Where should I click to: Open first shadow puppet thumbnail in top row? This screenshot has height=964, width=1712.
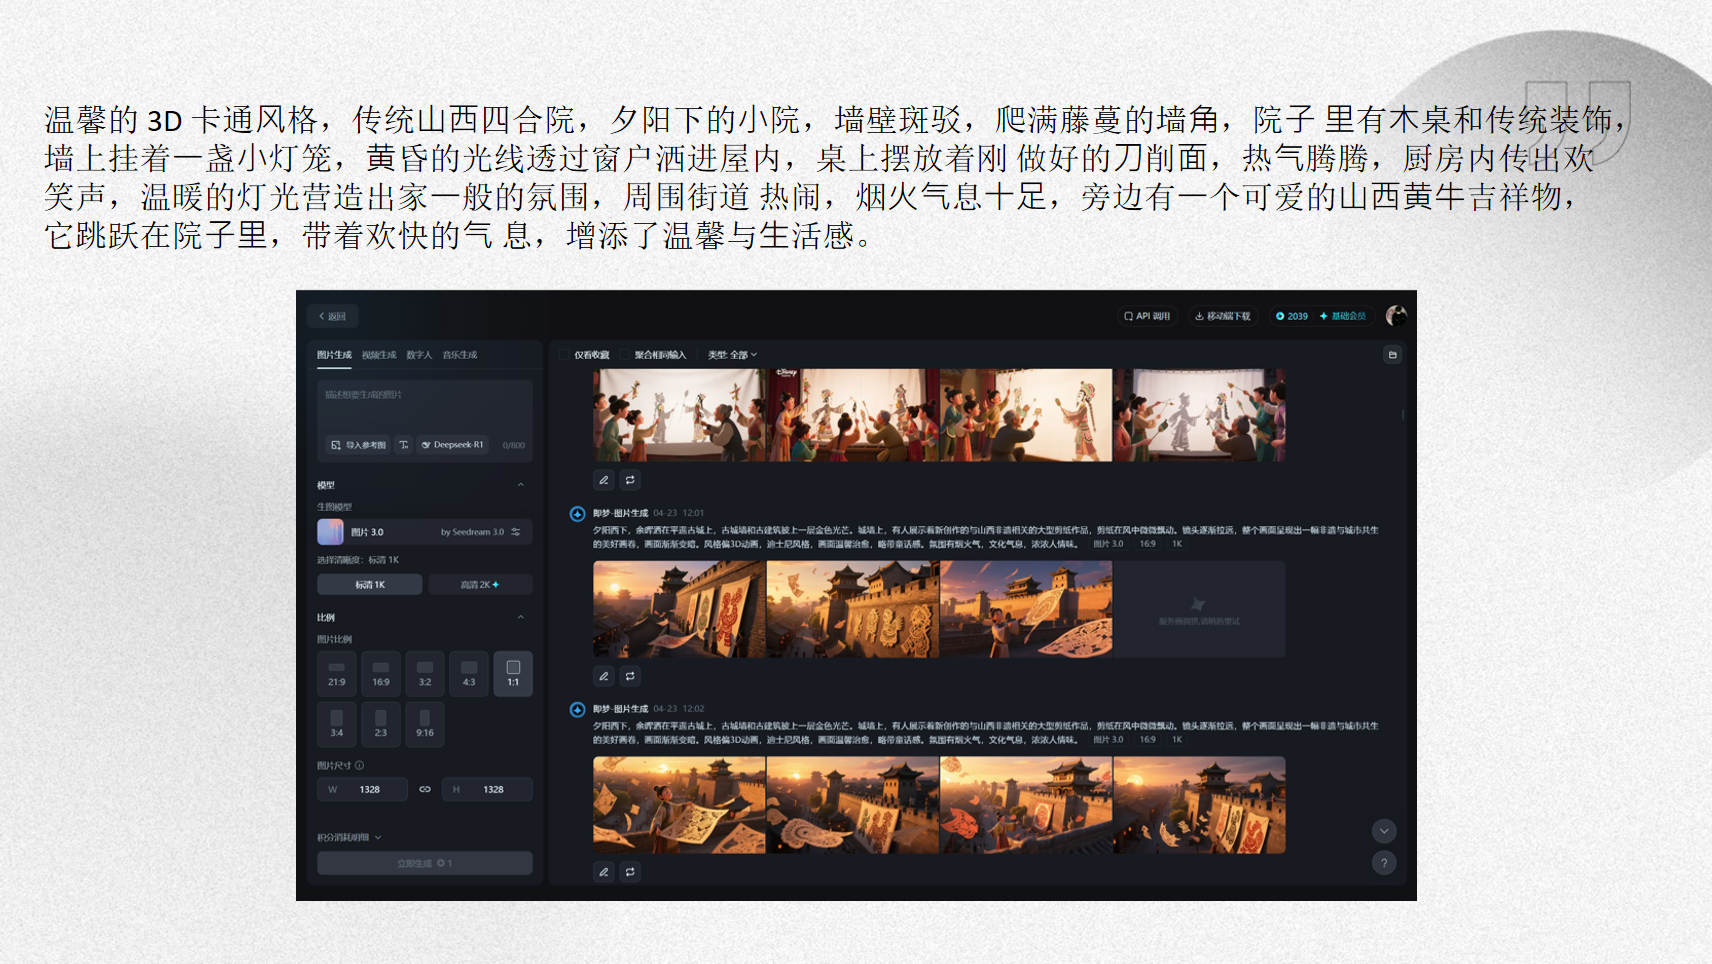680,414
